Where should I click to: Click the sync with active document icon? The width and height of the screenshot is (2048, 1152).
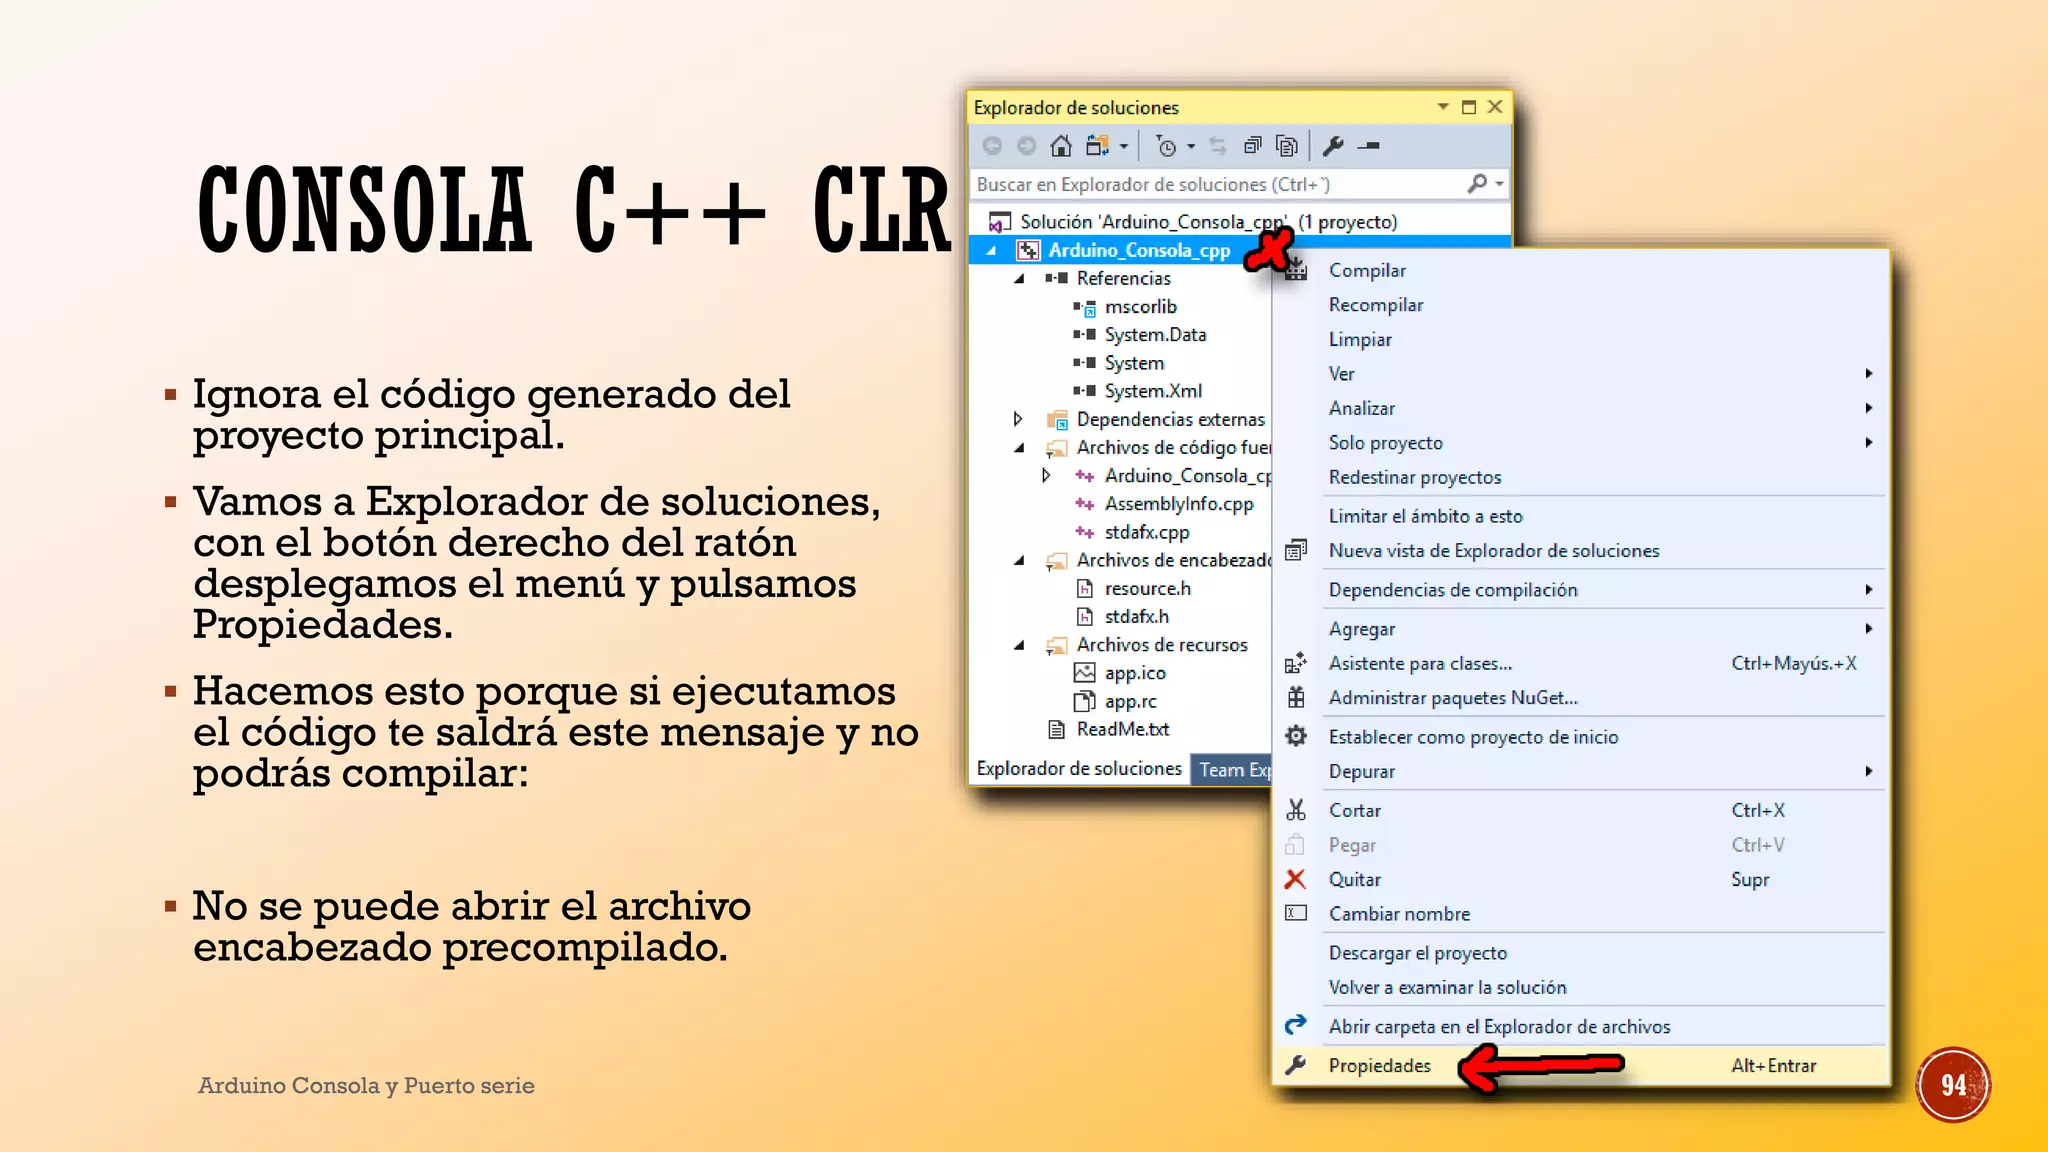click(1217, 146)
